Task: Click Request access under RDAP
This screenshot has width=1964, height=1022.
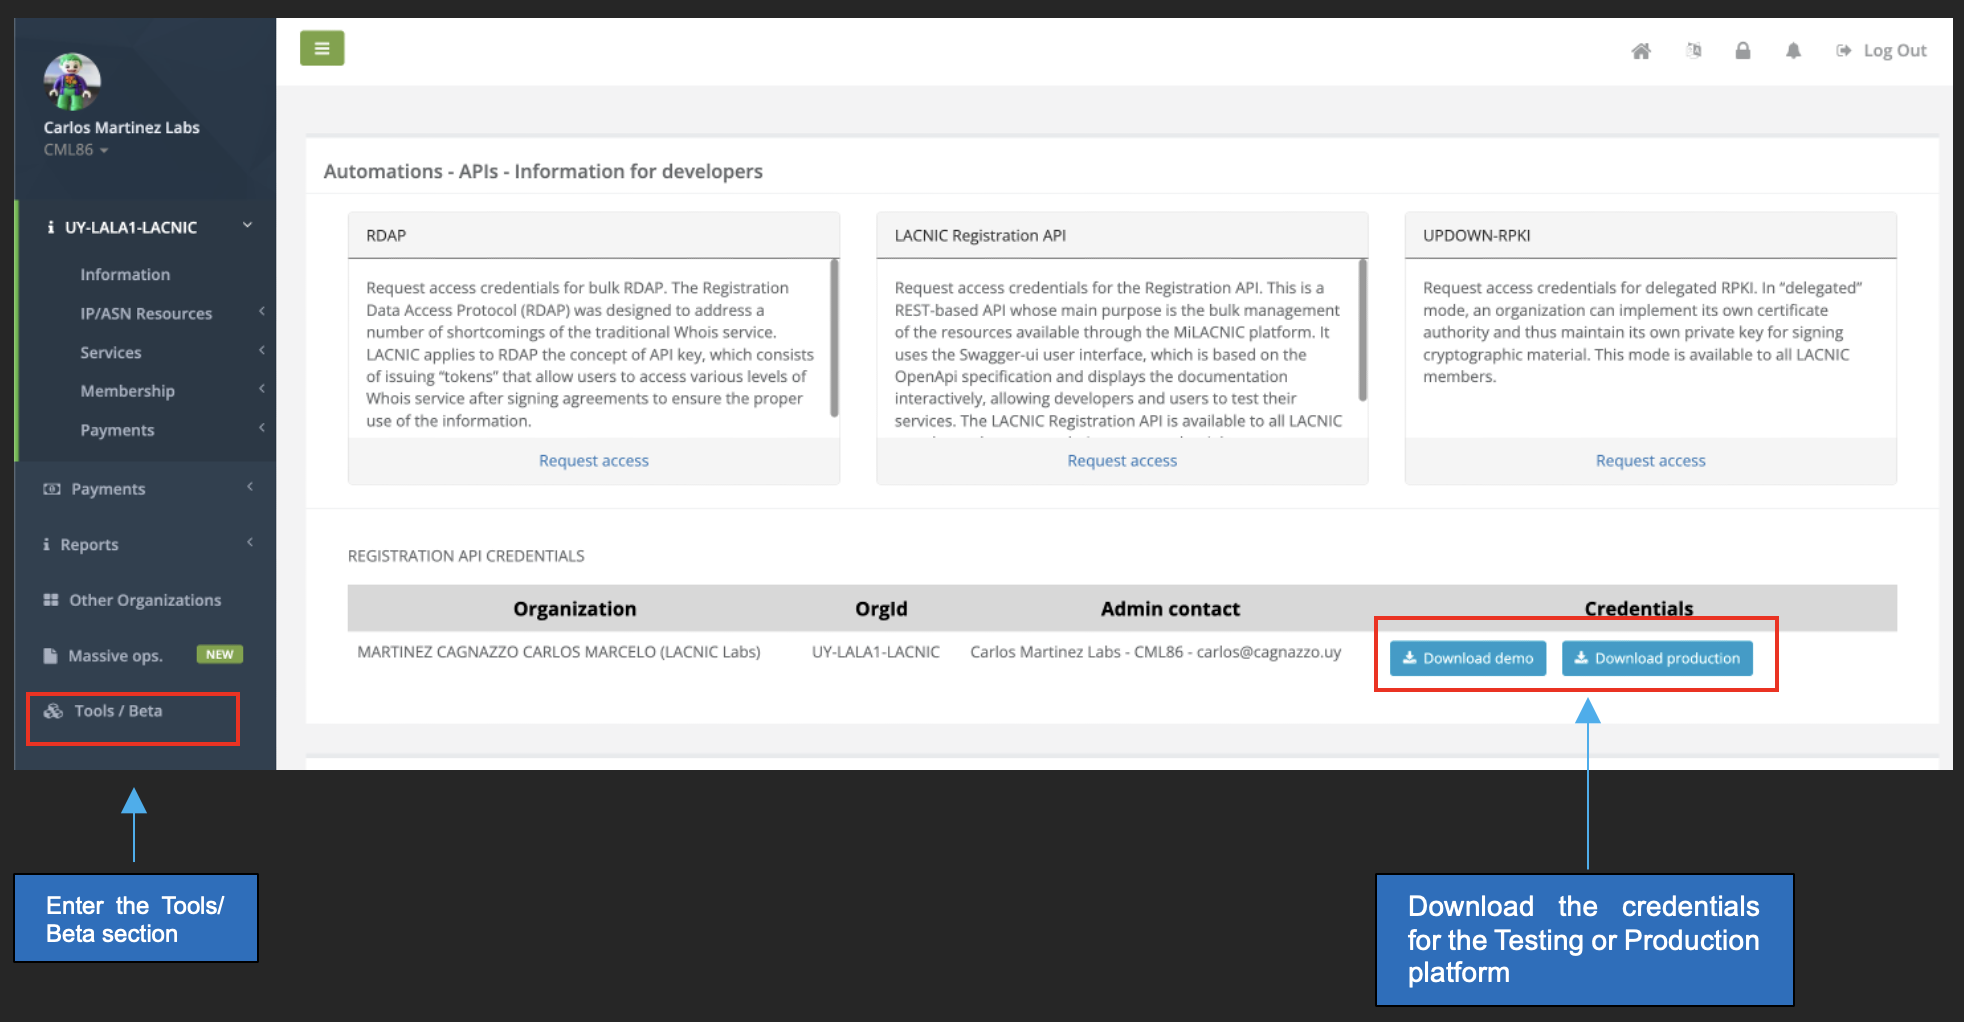Action: click(593, 461)
